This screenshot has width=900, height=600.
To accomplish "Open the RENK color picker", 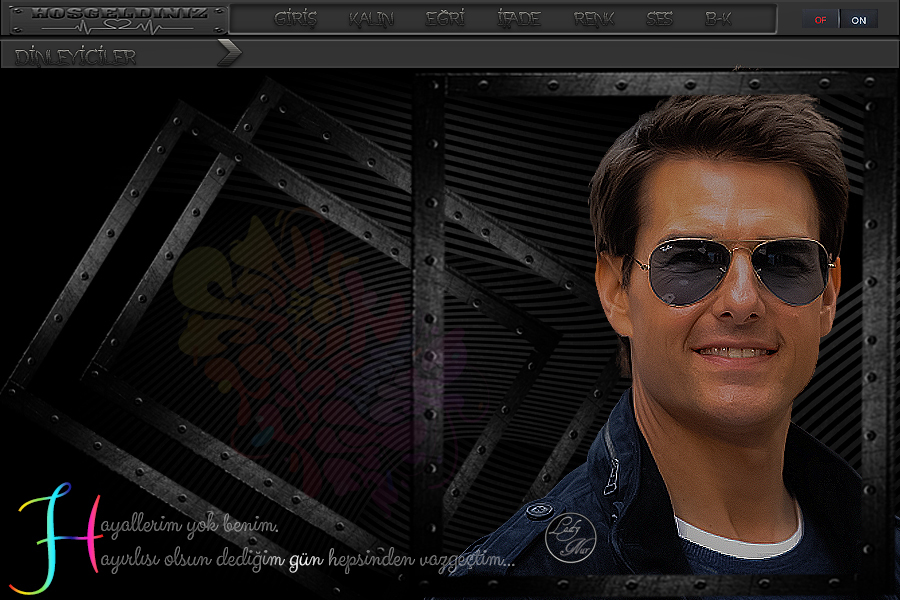I will (x=594, y=19).
